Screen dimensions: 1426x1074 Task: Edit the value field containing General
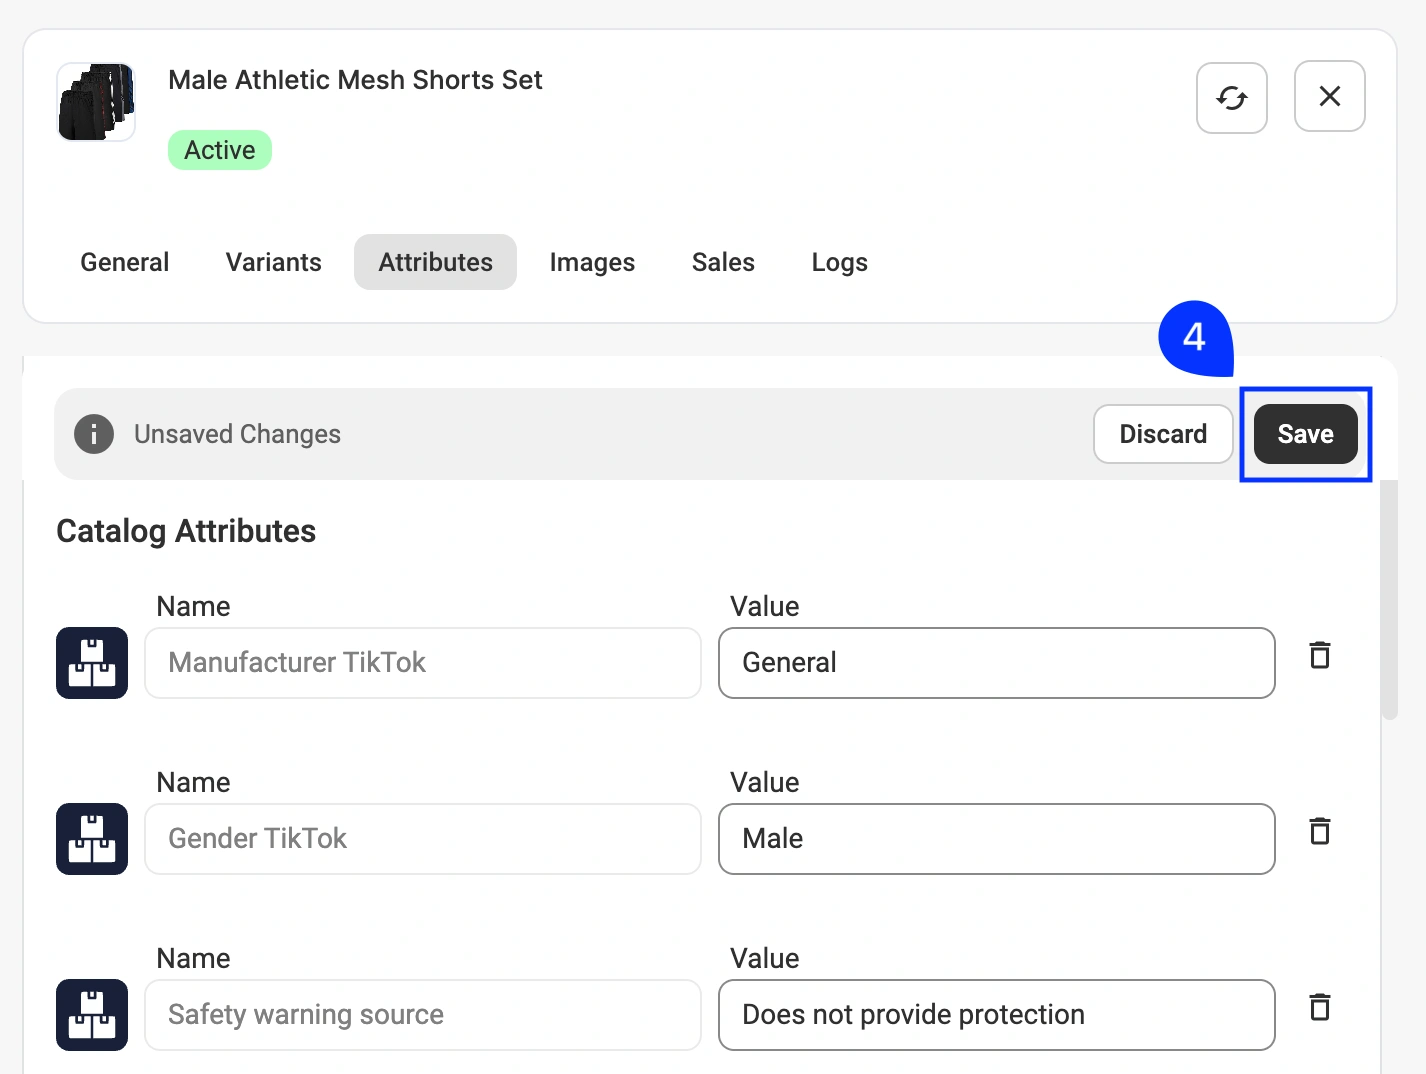pos(997,663)
